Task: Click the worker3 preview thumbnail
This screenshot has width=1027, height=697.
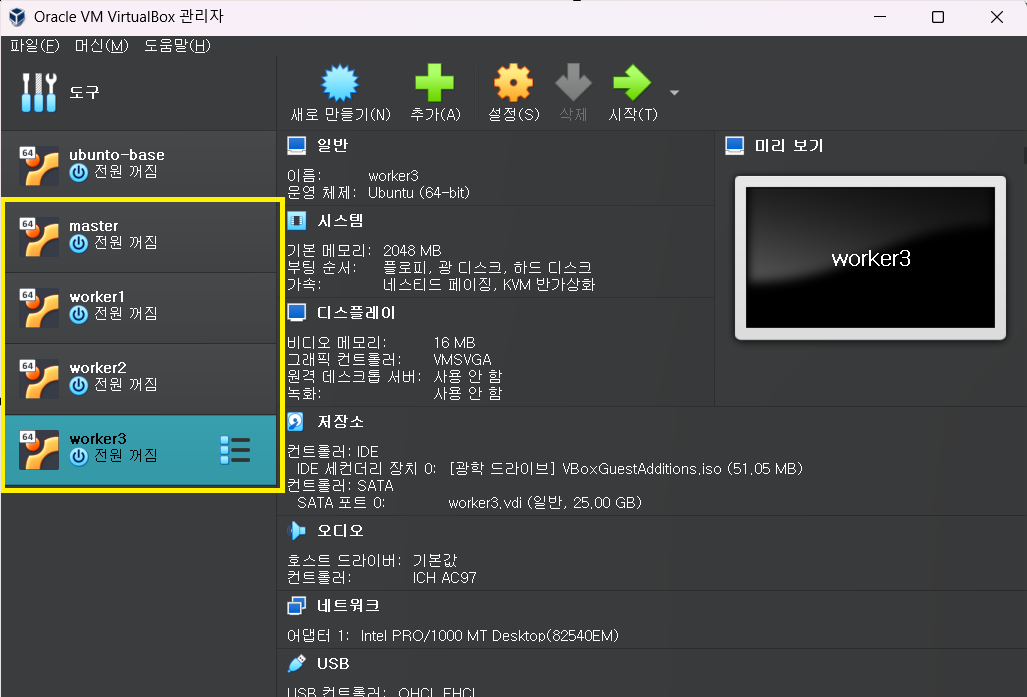Action: (x=870, y=257)
